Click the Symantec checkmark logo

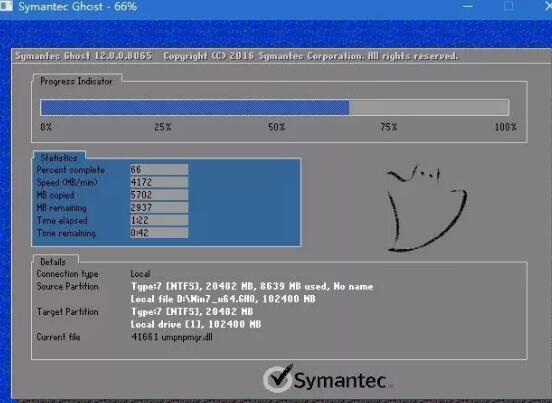(x=278, y=379)
